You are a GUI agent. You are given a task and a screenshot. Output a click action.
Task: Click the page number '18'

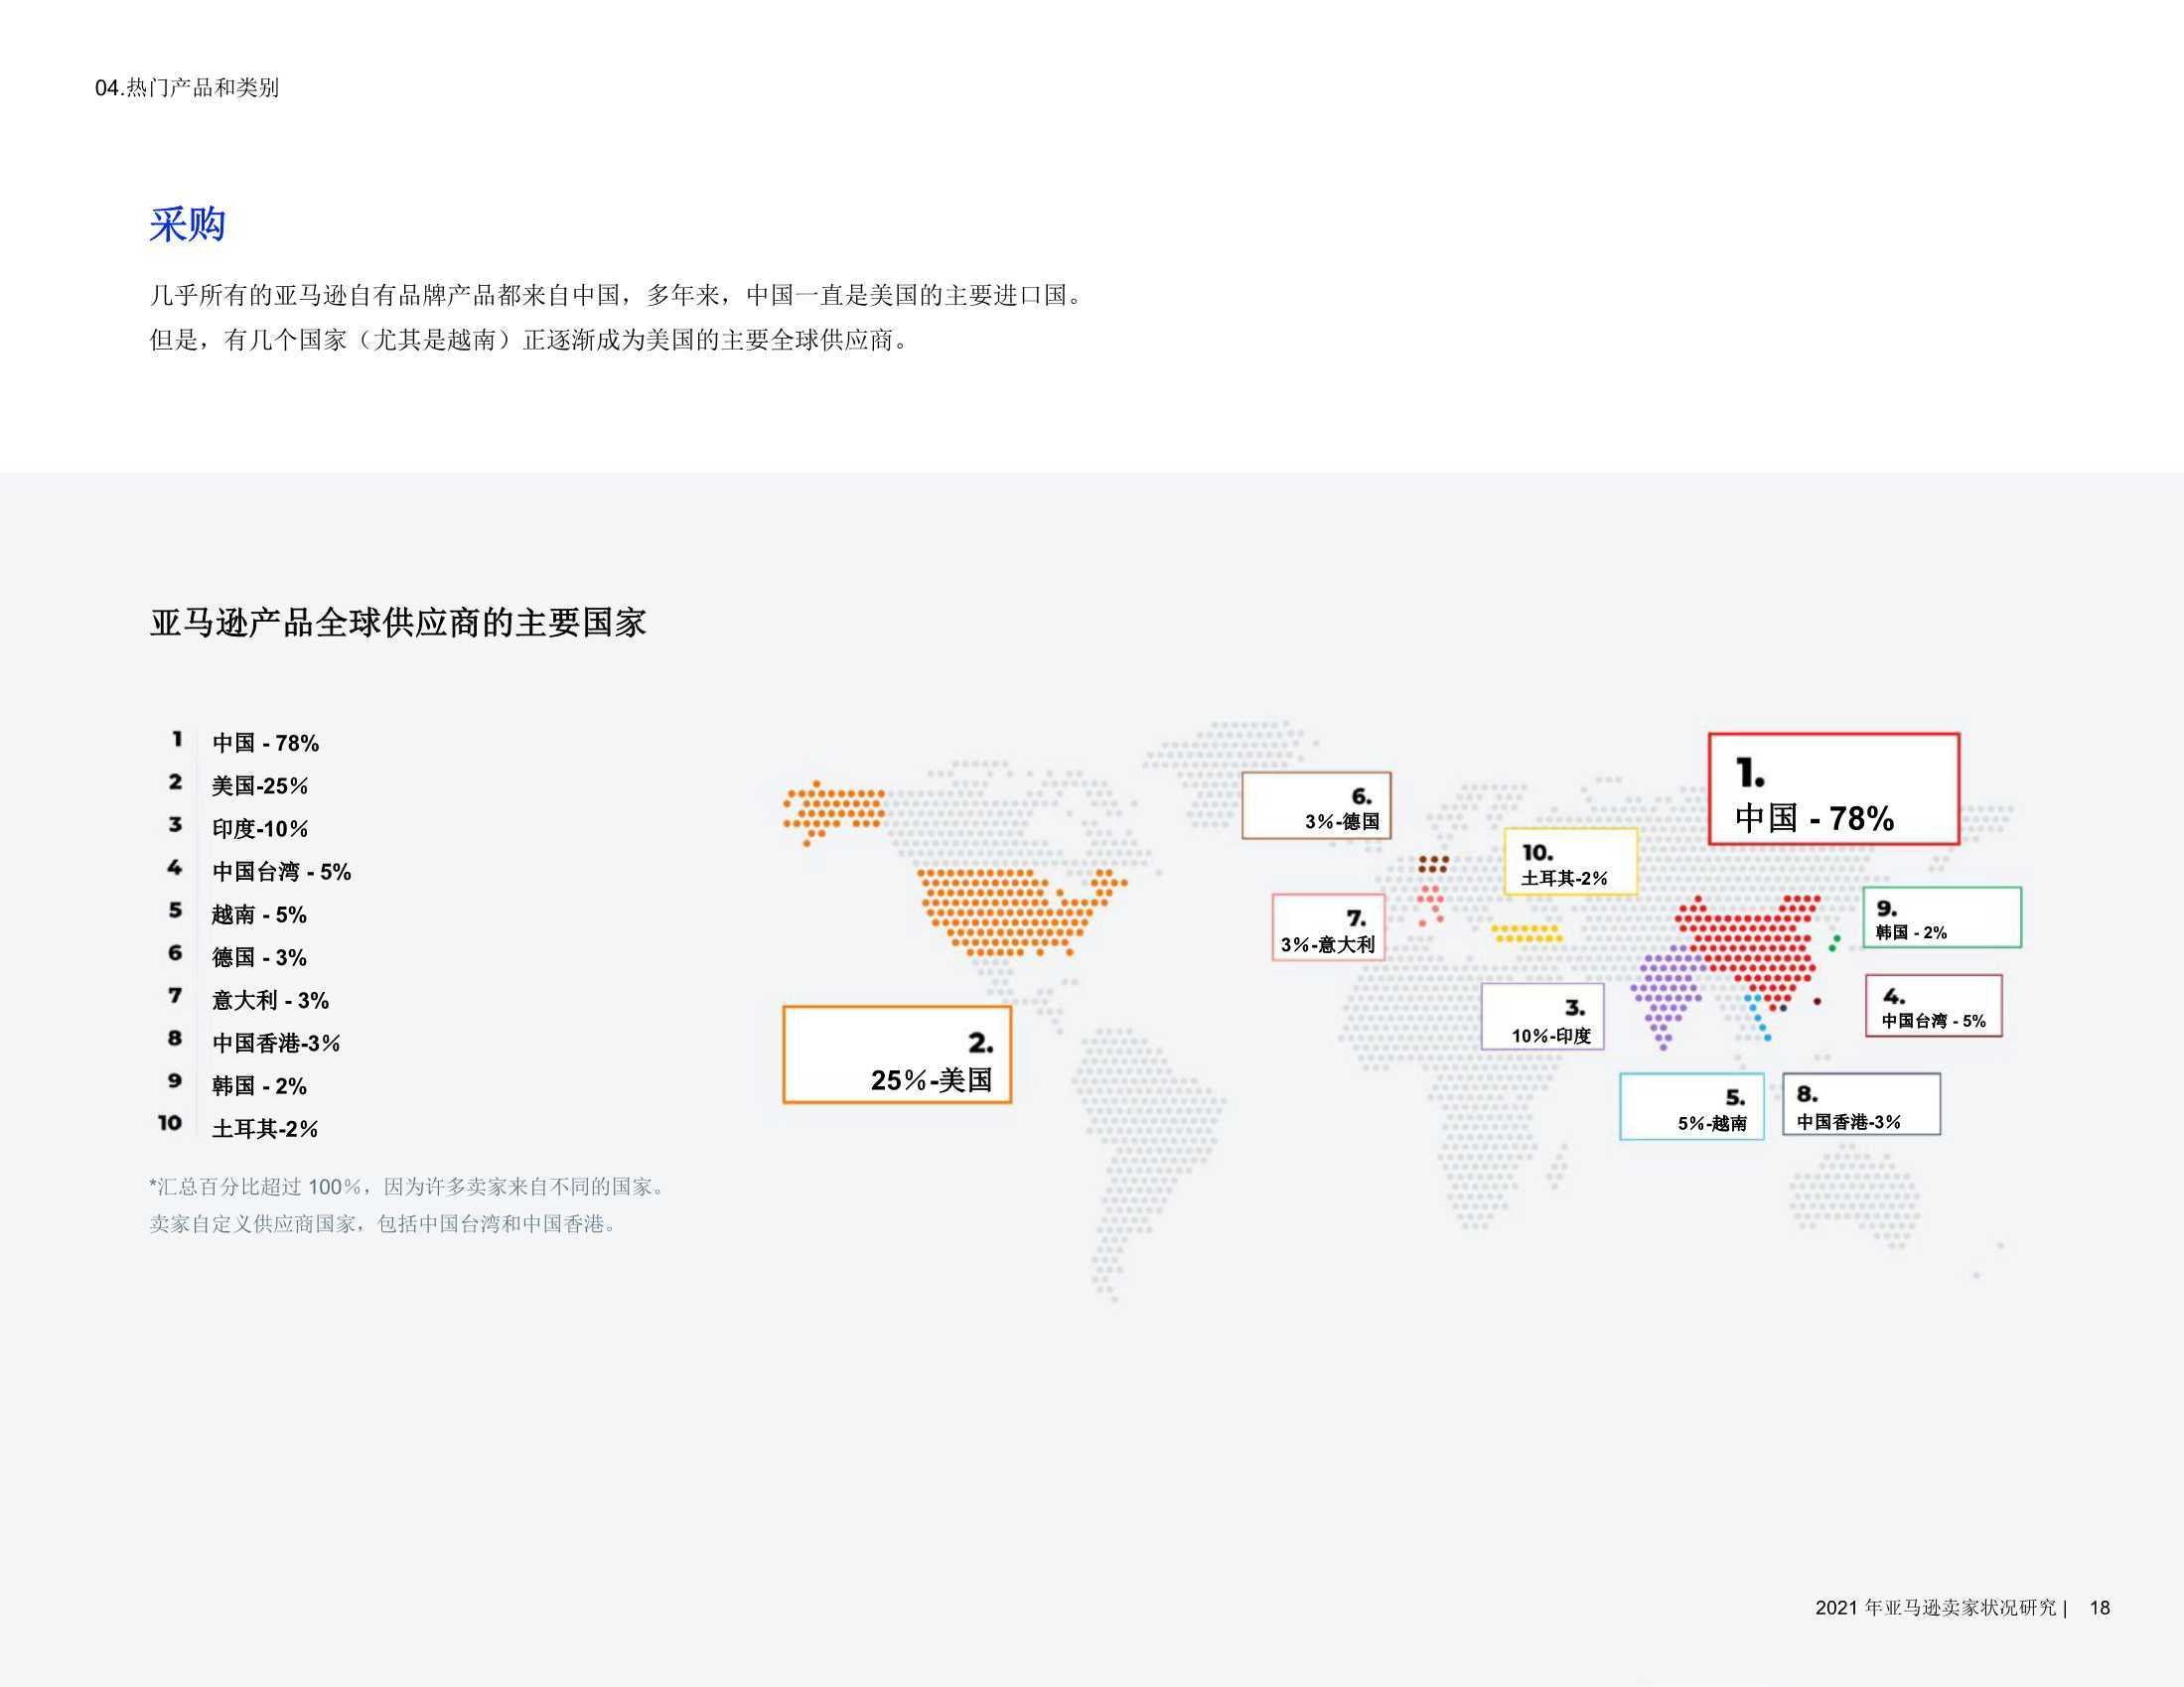coord(2100,1607)
